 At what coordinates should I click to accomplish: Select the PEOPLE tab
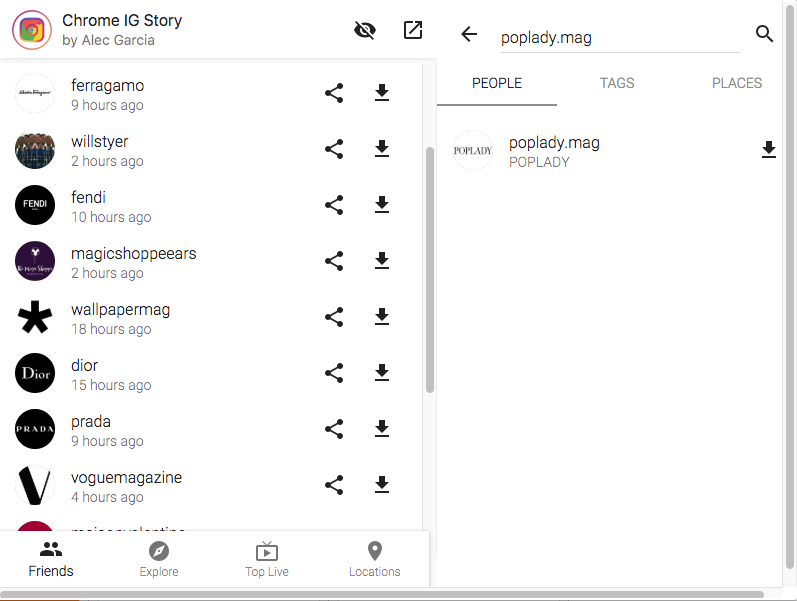(497, 83)
